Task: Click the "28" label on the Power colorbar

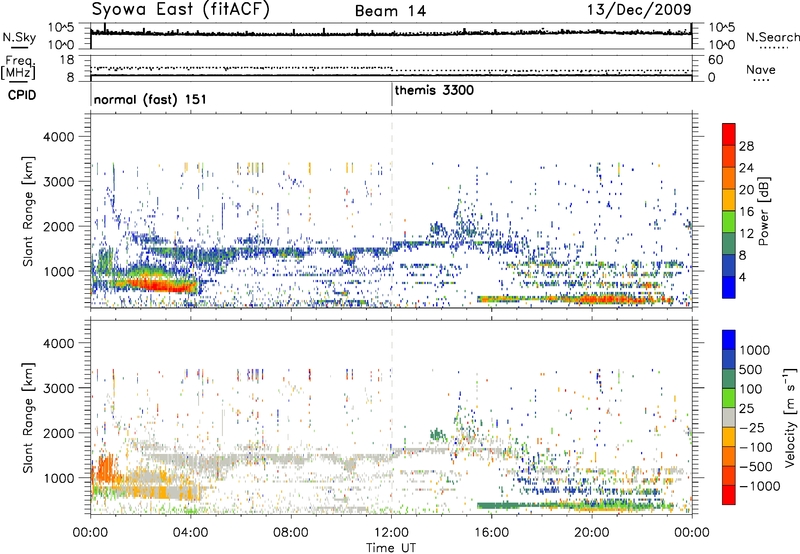Action: click(746, 146)
